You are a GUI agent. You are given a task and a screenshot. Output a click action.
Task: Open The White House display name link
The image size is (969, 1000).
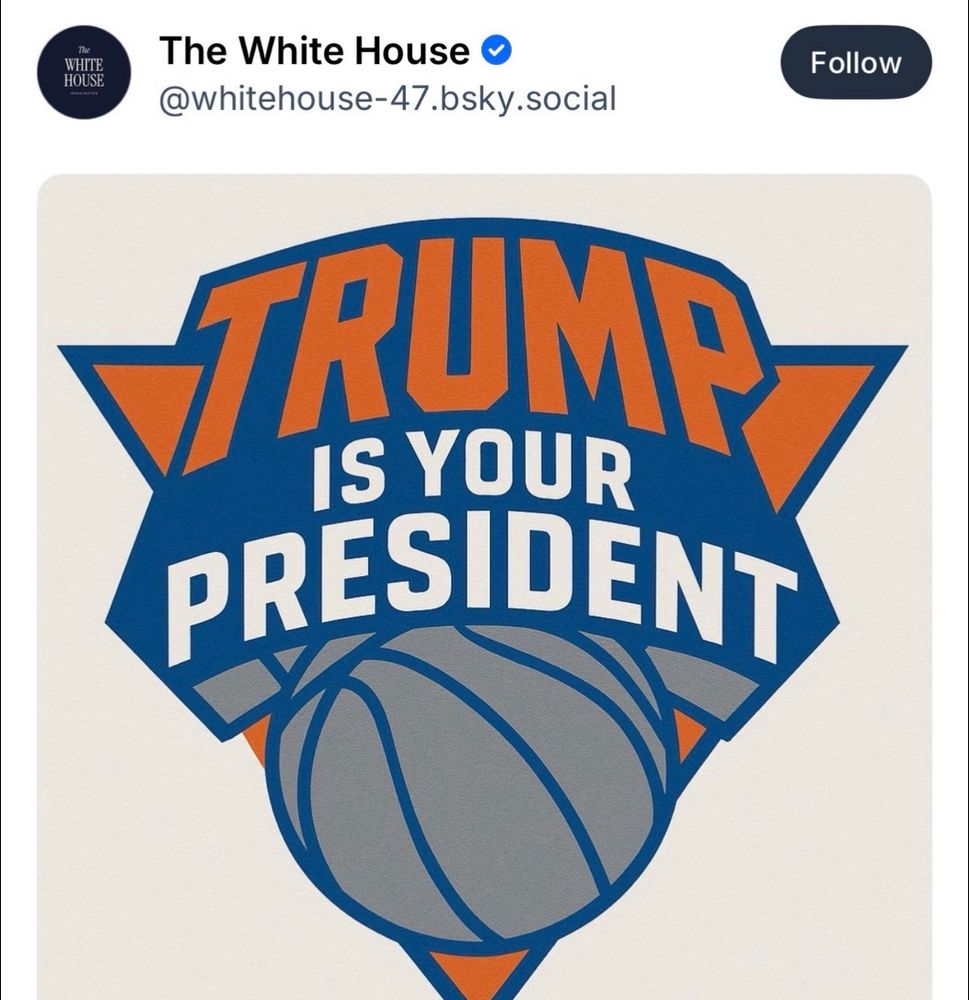point(314,50)
